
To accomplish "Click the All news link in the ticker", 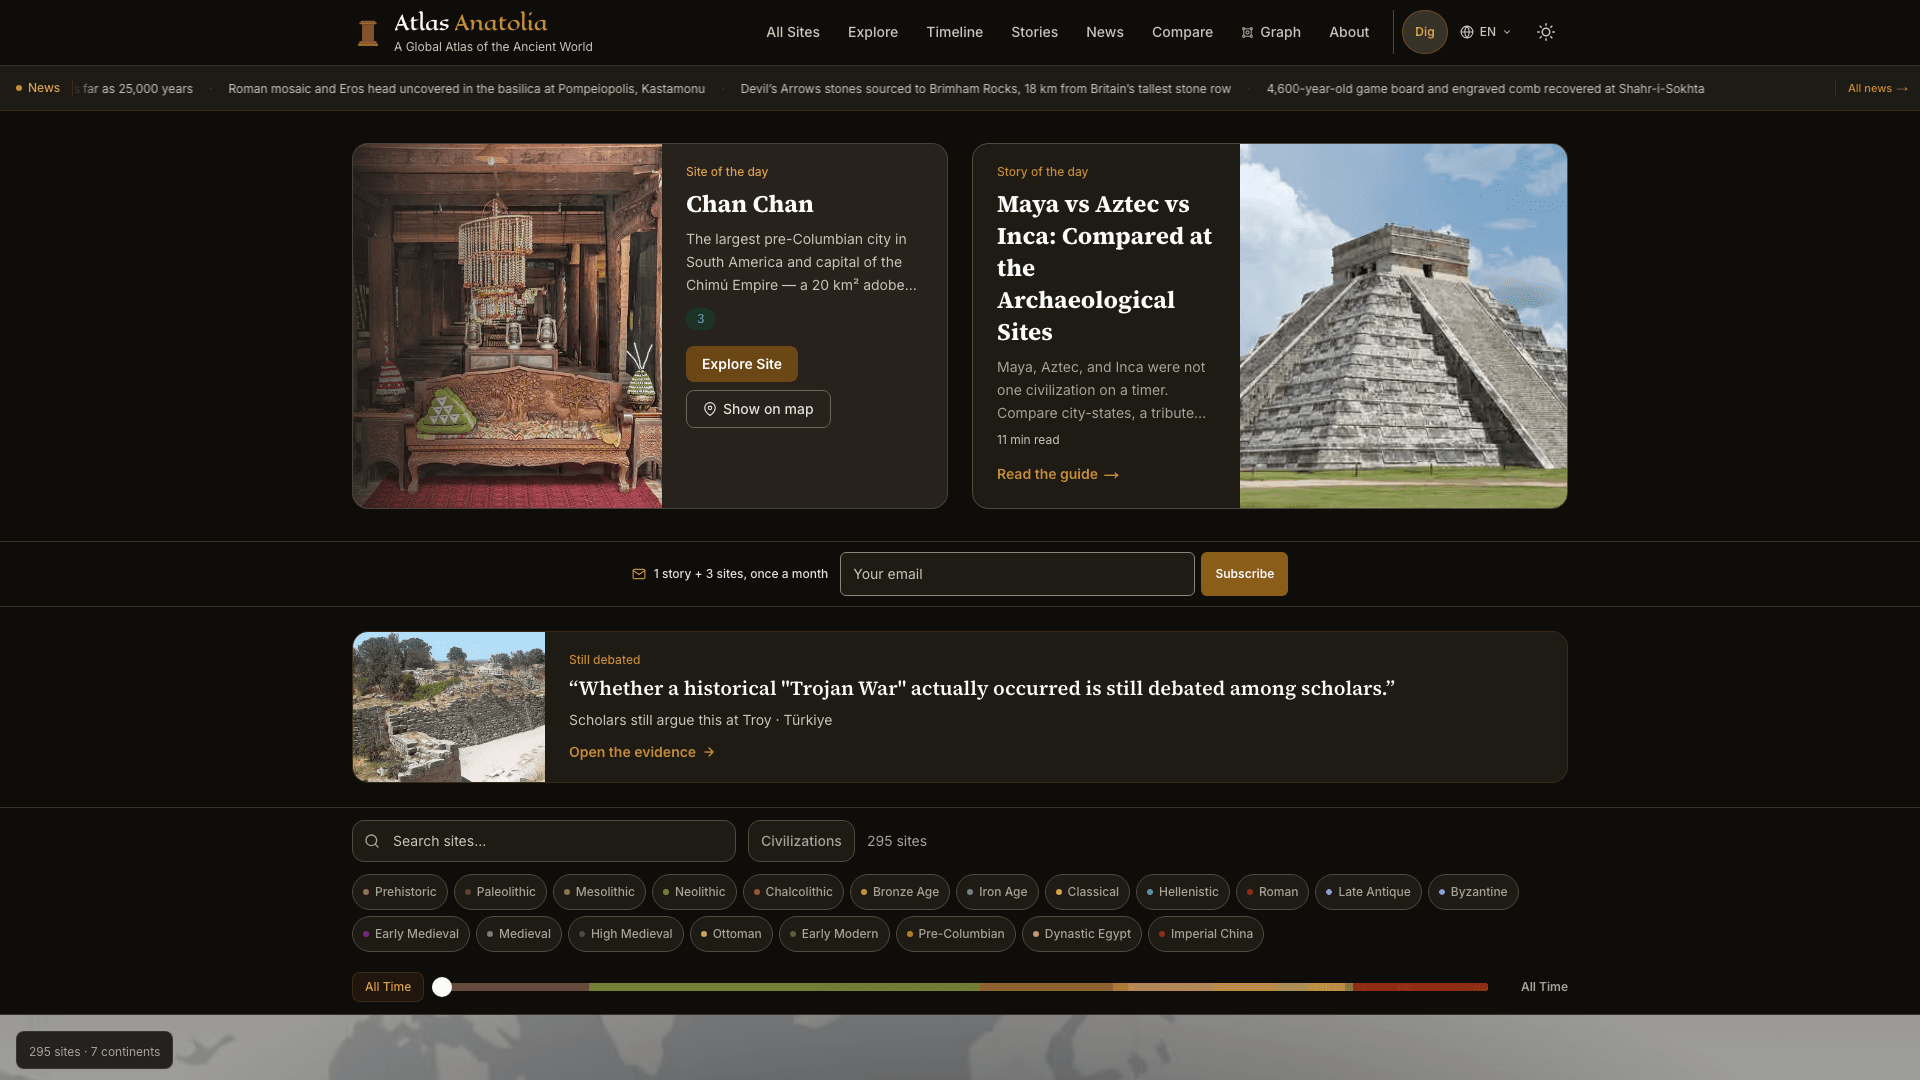I will 1878,88.
